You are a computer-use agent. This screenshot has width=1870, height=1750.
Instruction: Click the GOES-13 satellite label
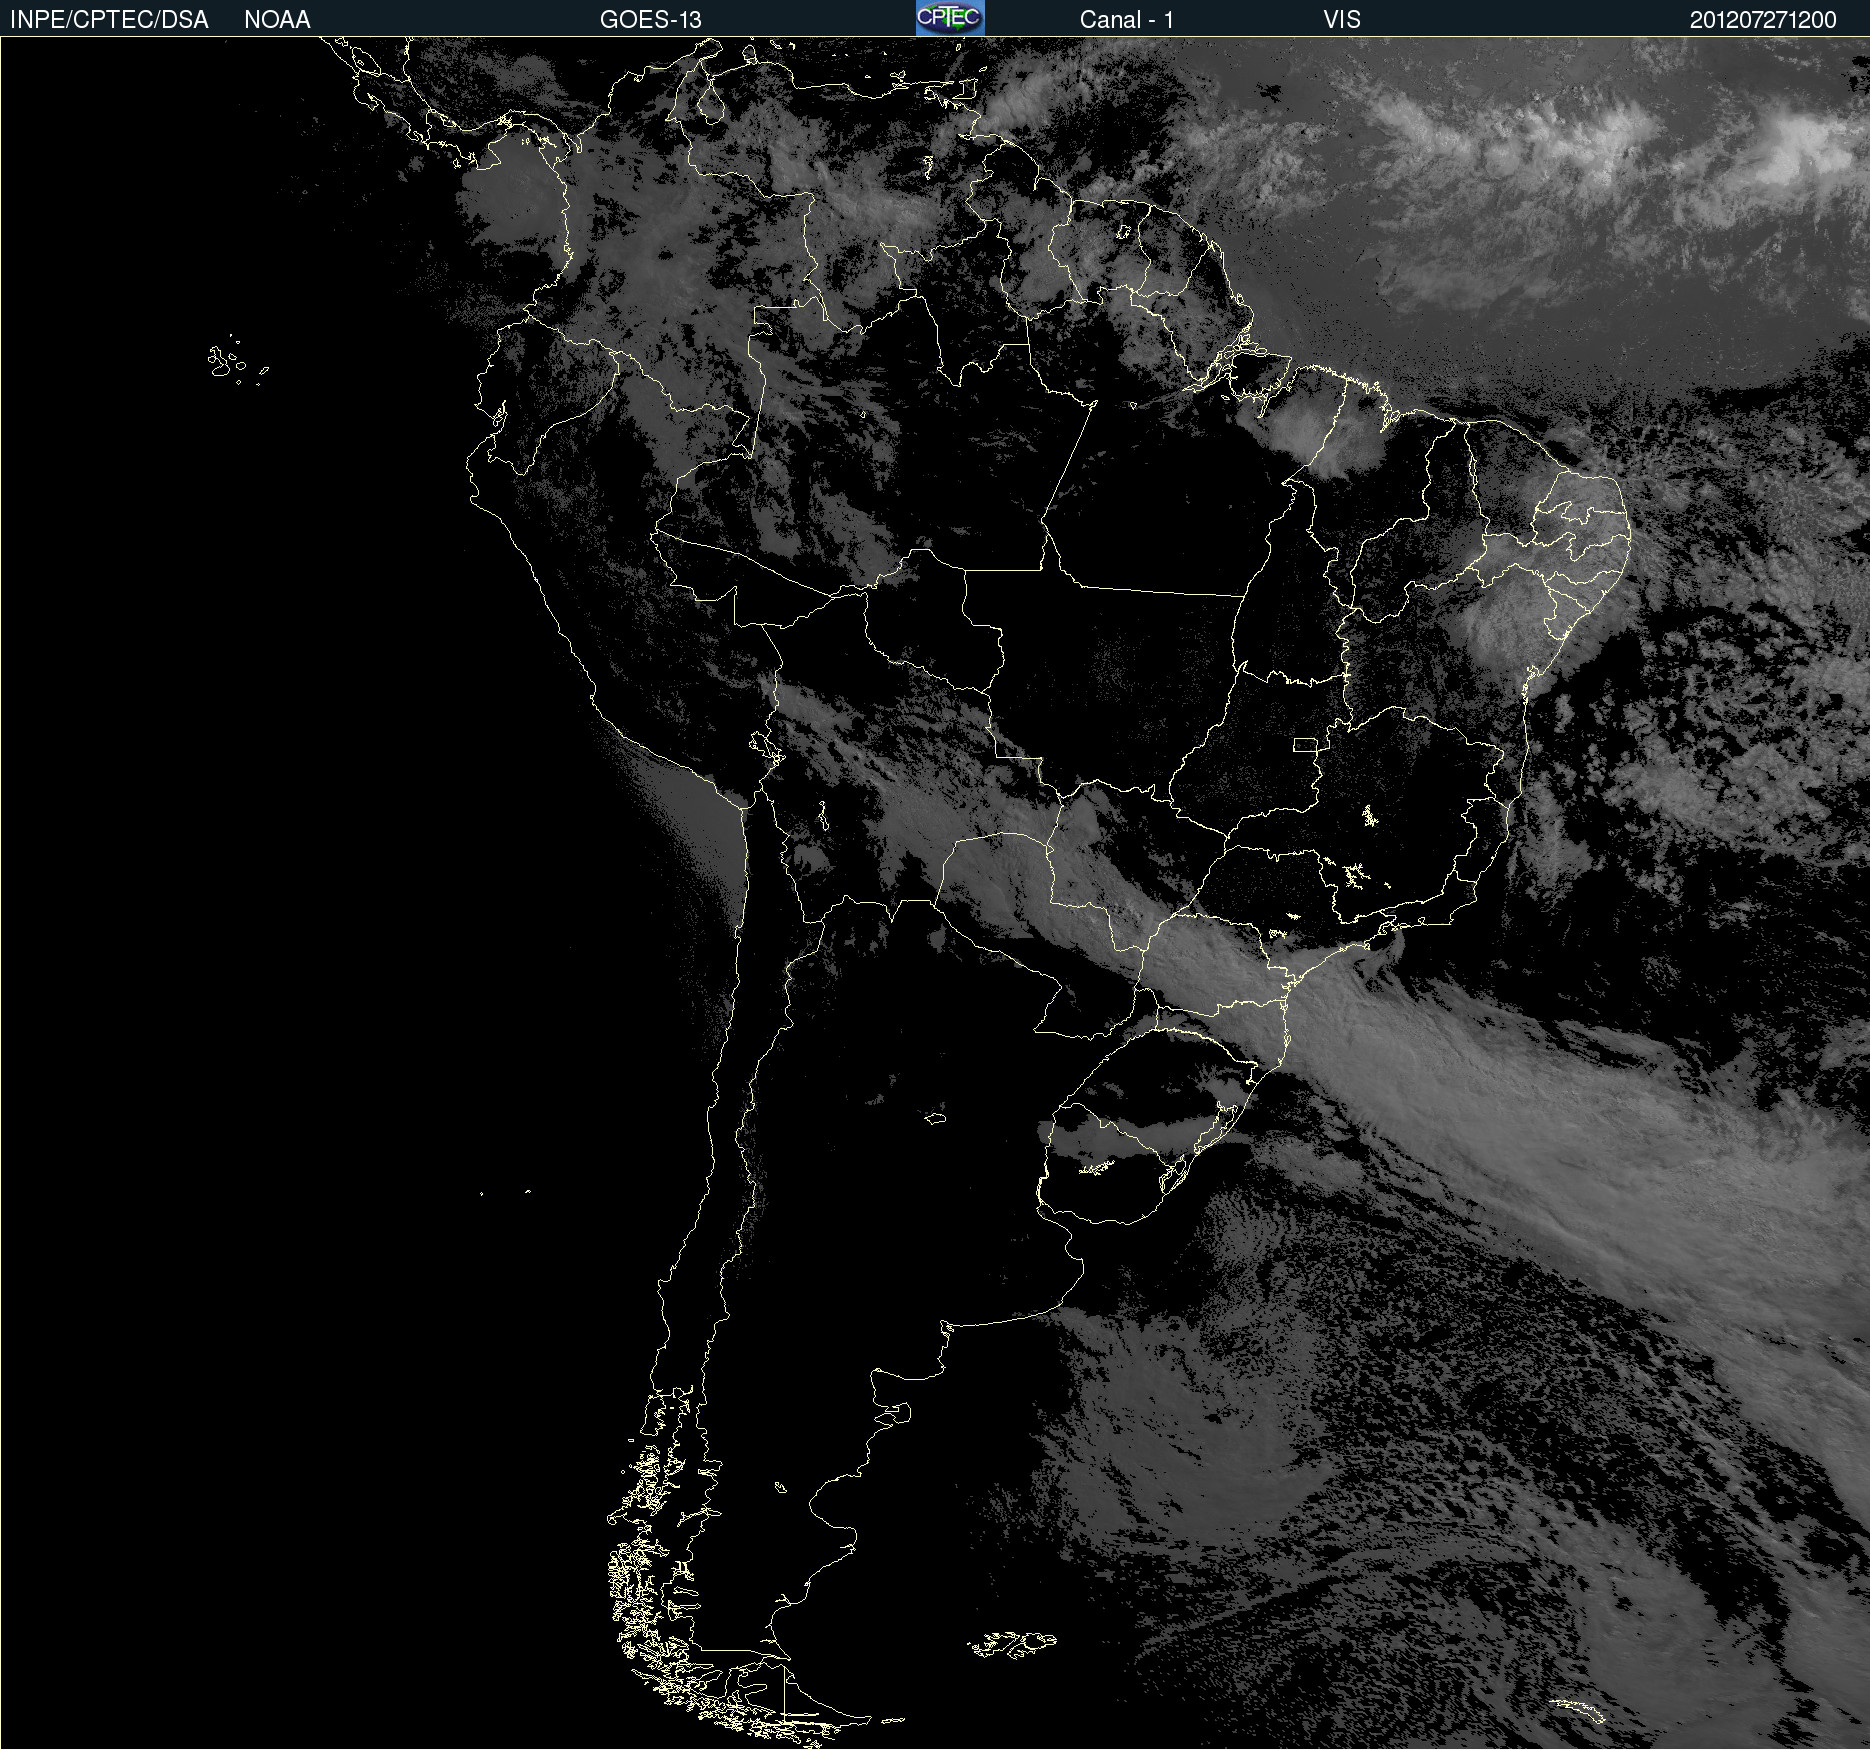(650, 20)
